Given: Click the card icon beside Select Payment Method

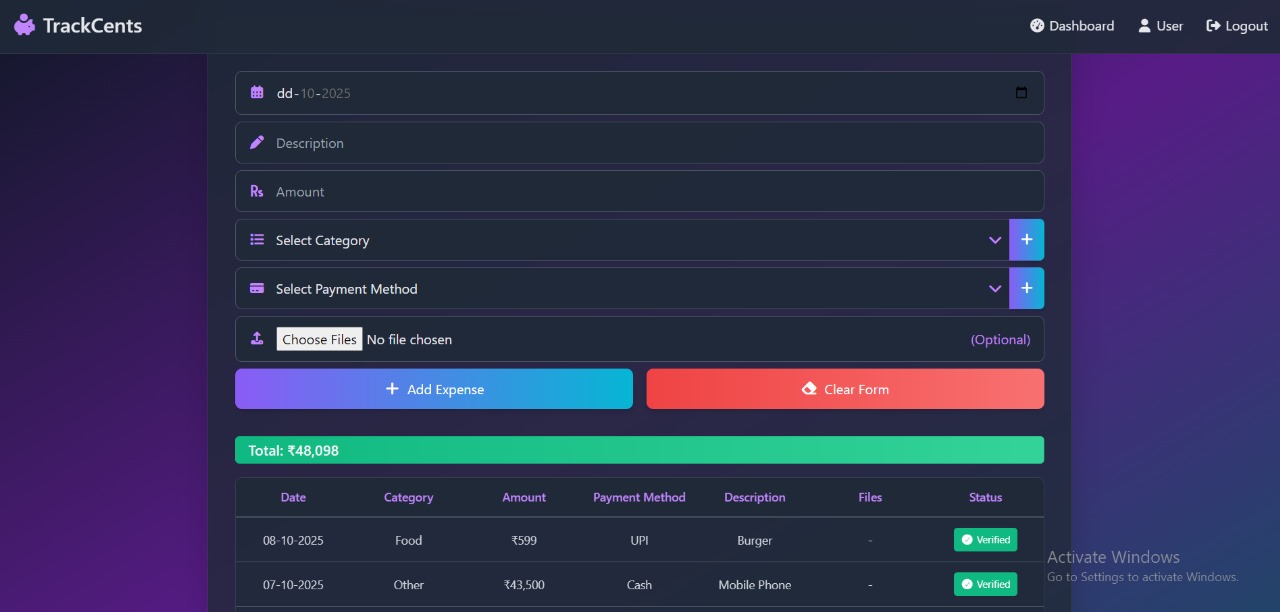Looking at the screenshot, I should tap(256, 288).
